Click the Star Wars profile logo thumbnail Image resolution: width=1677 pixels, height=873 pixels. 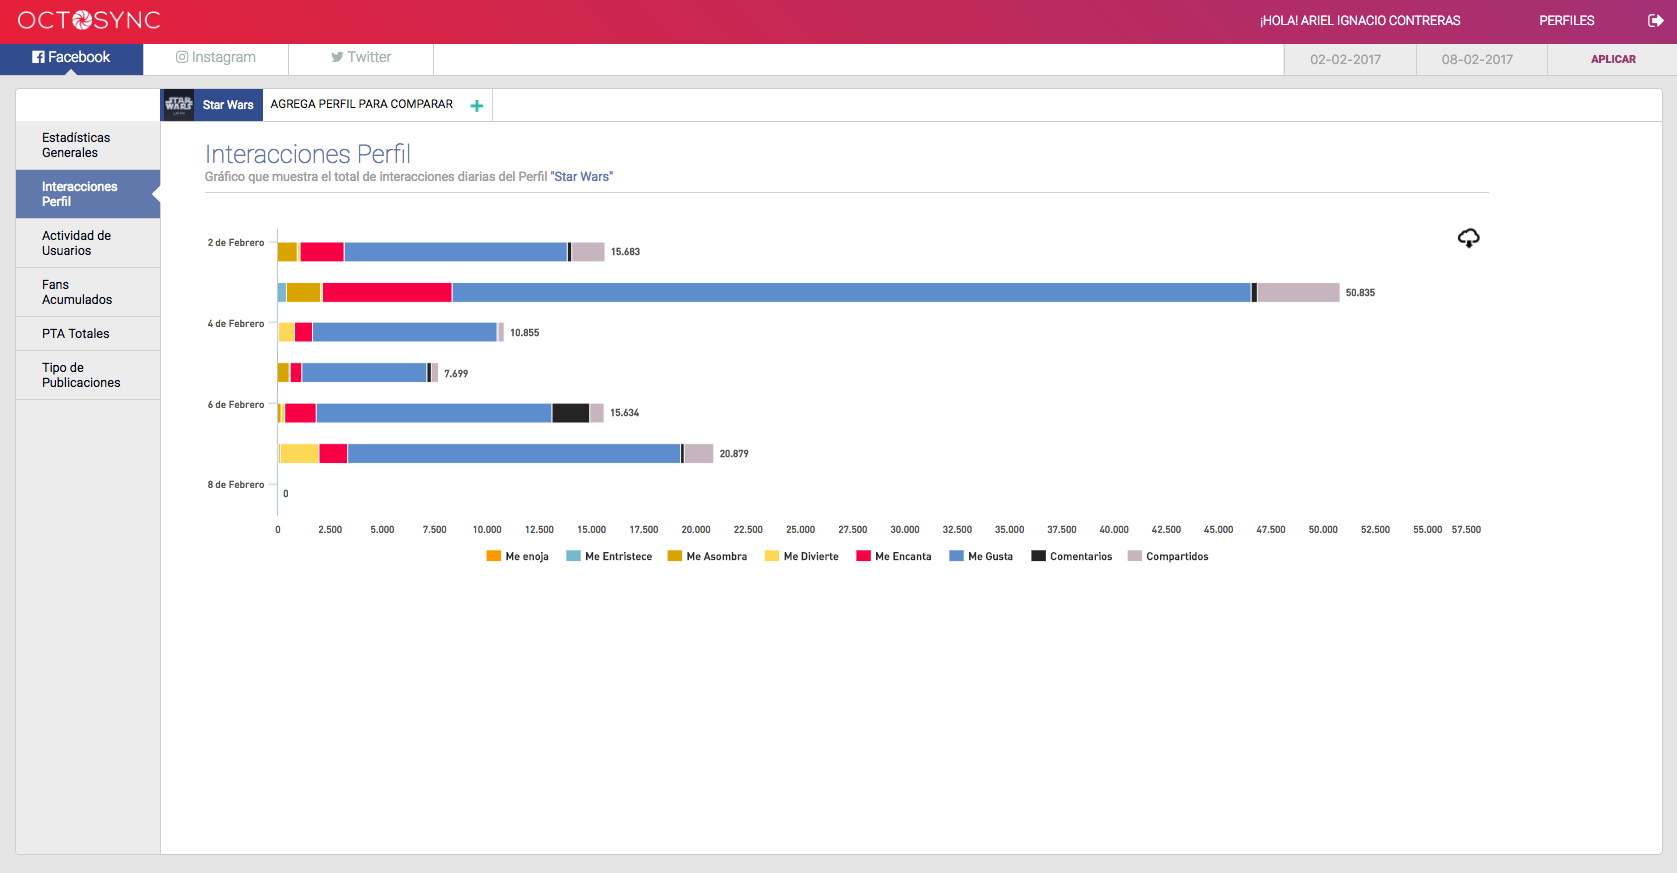point(179,105)
